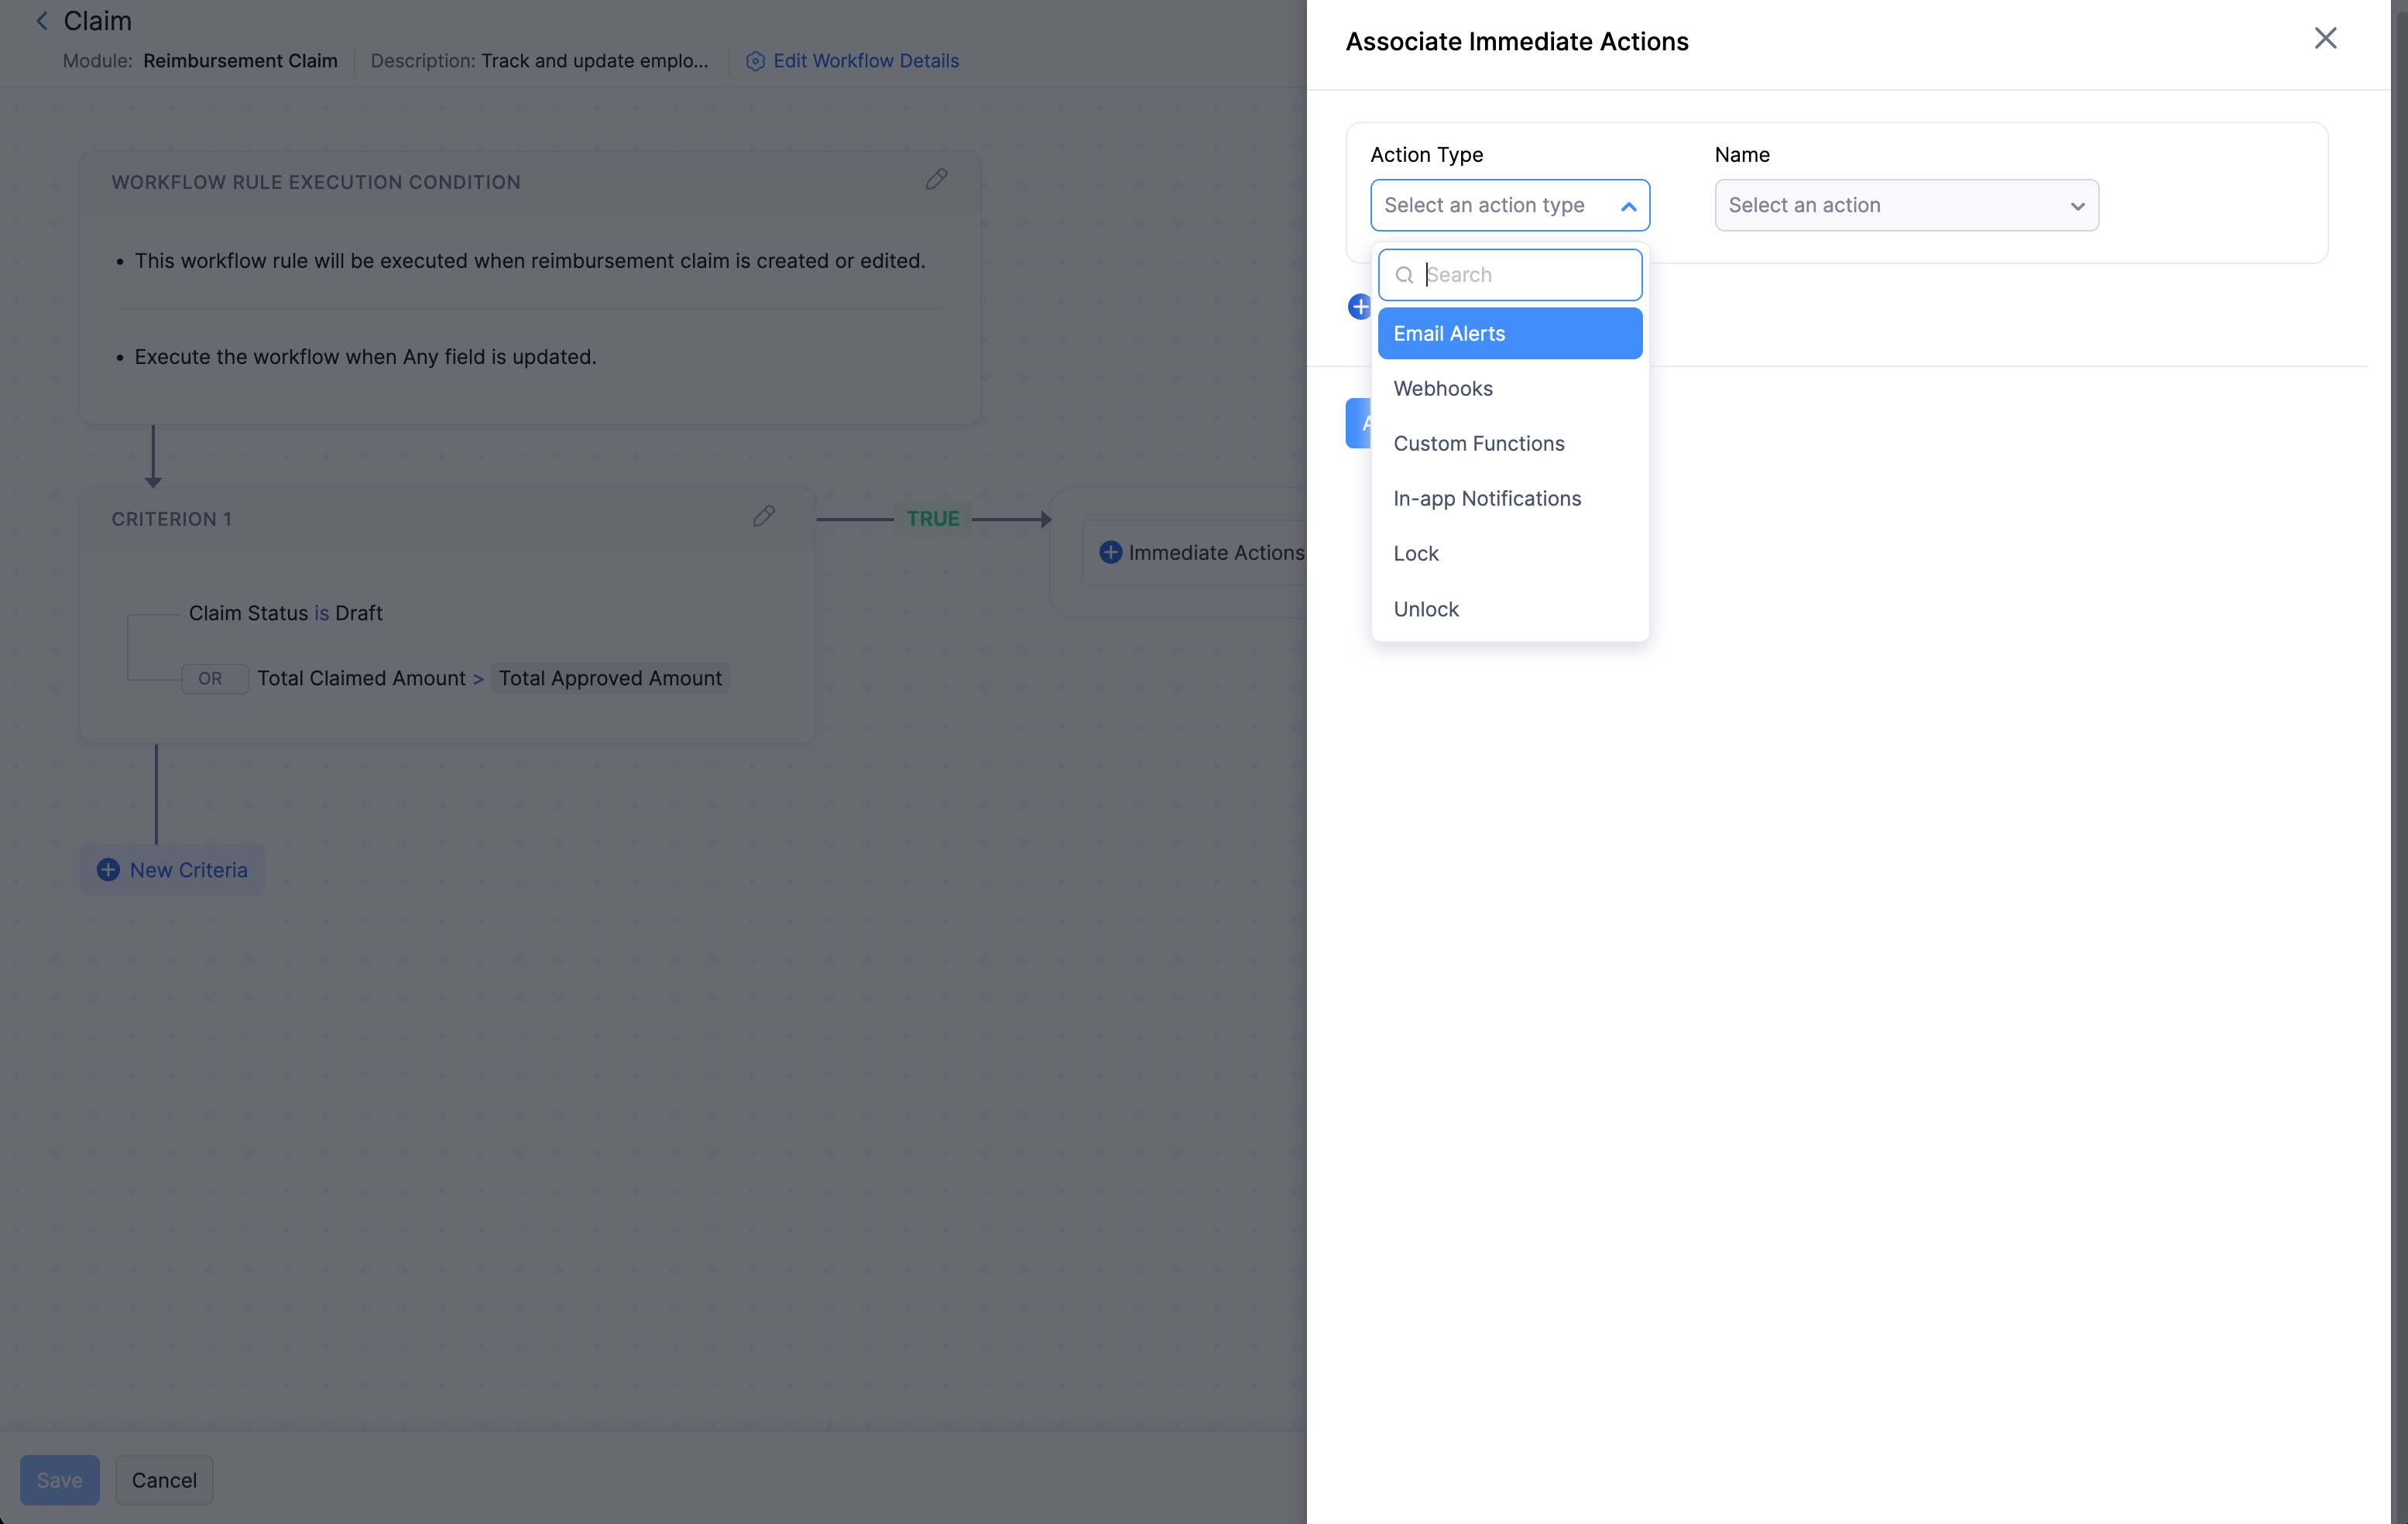Click the magnifier icon in the search box
The height and width of the screenshot is (1524, 2408).
1404,275
